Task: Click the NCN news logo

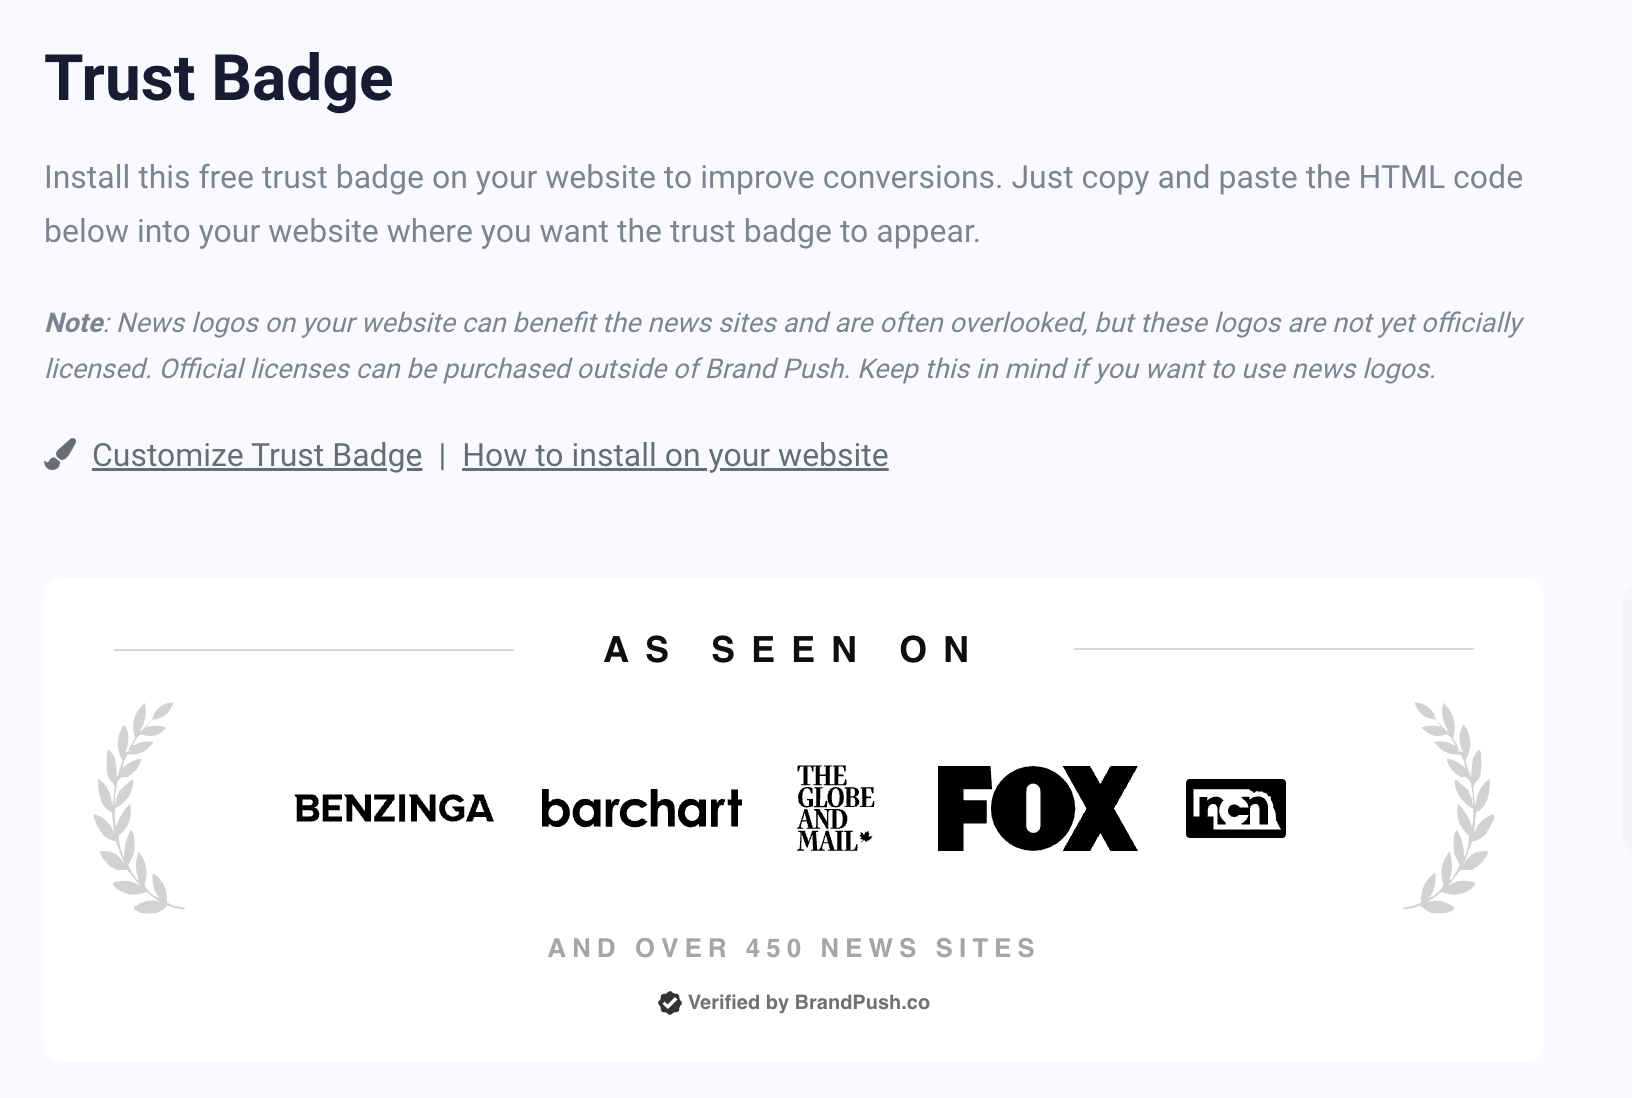Action: point(1235,808)
